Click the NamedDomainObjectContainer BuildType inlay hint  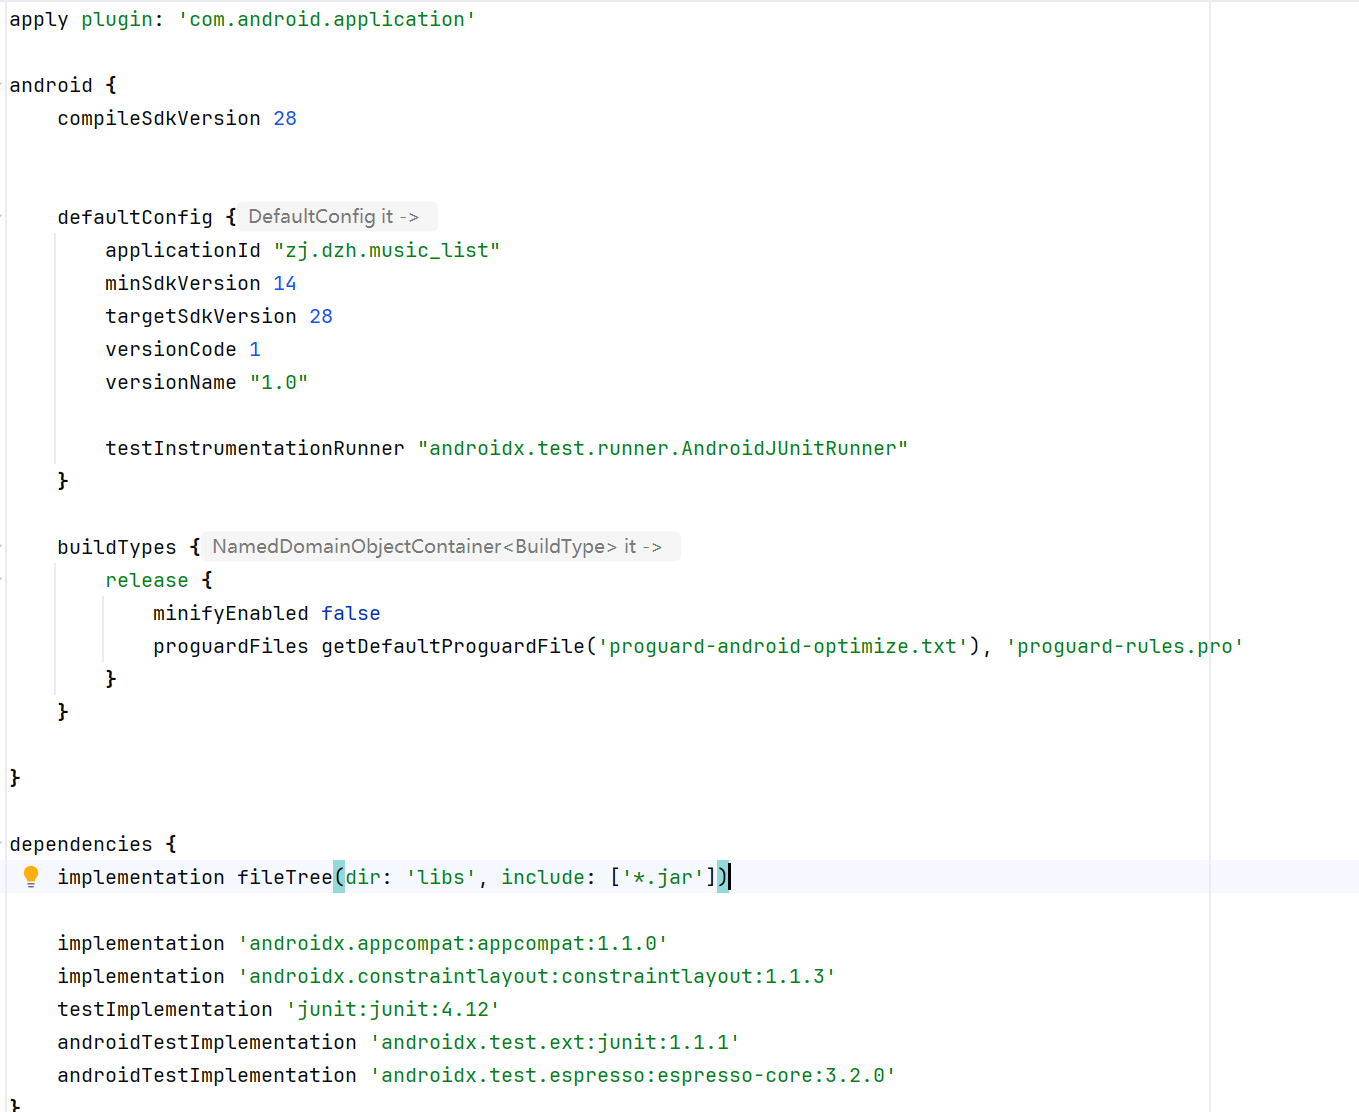tap(441, 546)
